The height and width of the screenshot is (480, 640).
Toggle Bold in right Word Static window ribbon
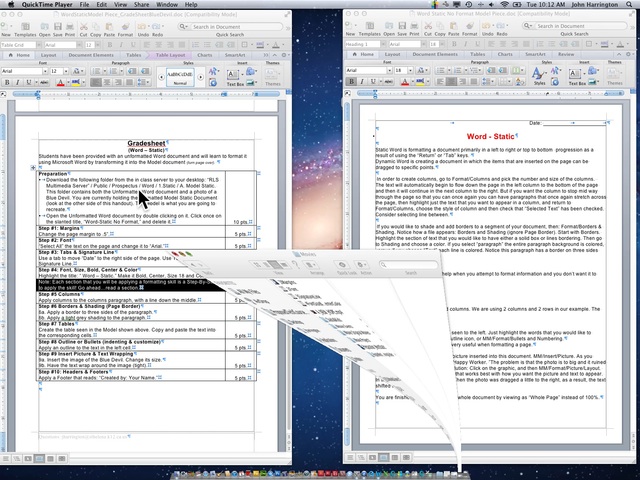(351, 82)
